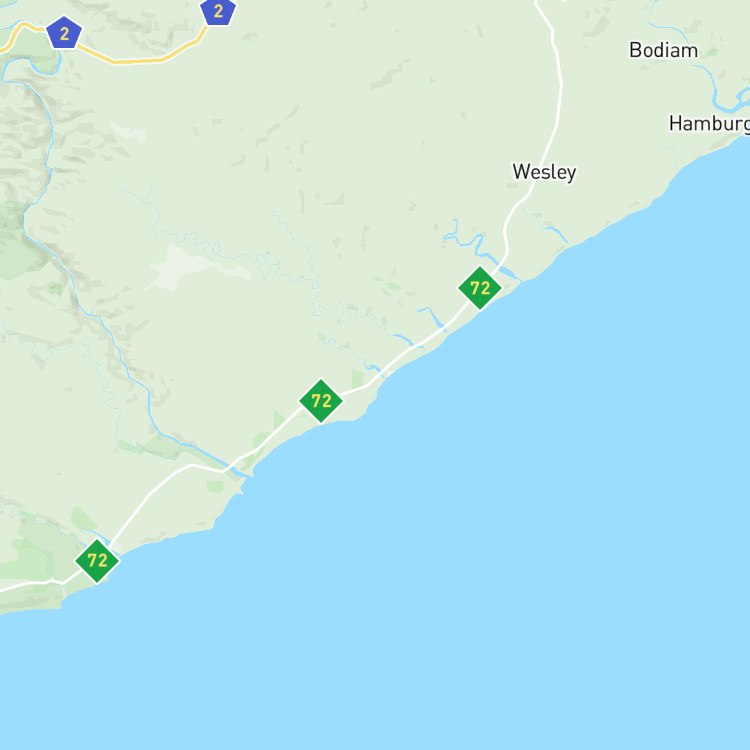Viewport: 750px width, 750px height.
Task: Click the Wesley town label
Action: 544,172
